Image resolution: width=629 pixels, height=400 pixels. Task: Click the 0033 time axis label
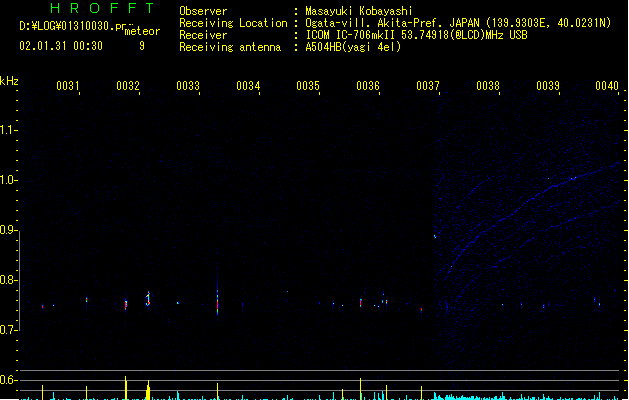click(188, 85)
